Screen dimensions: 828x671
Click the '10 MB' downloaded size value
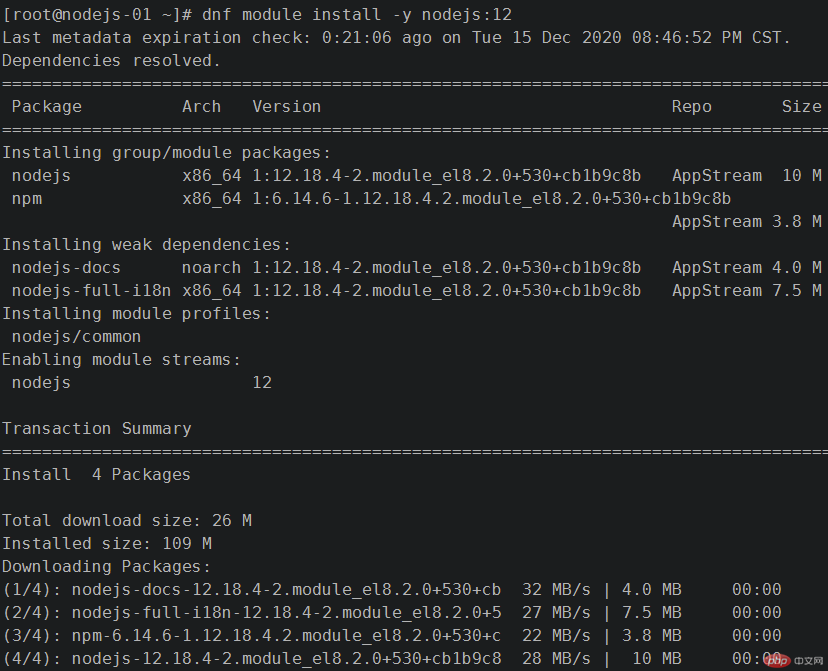coord(657,659)
